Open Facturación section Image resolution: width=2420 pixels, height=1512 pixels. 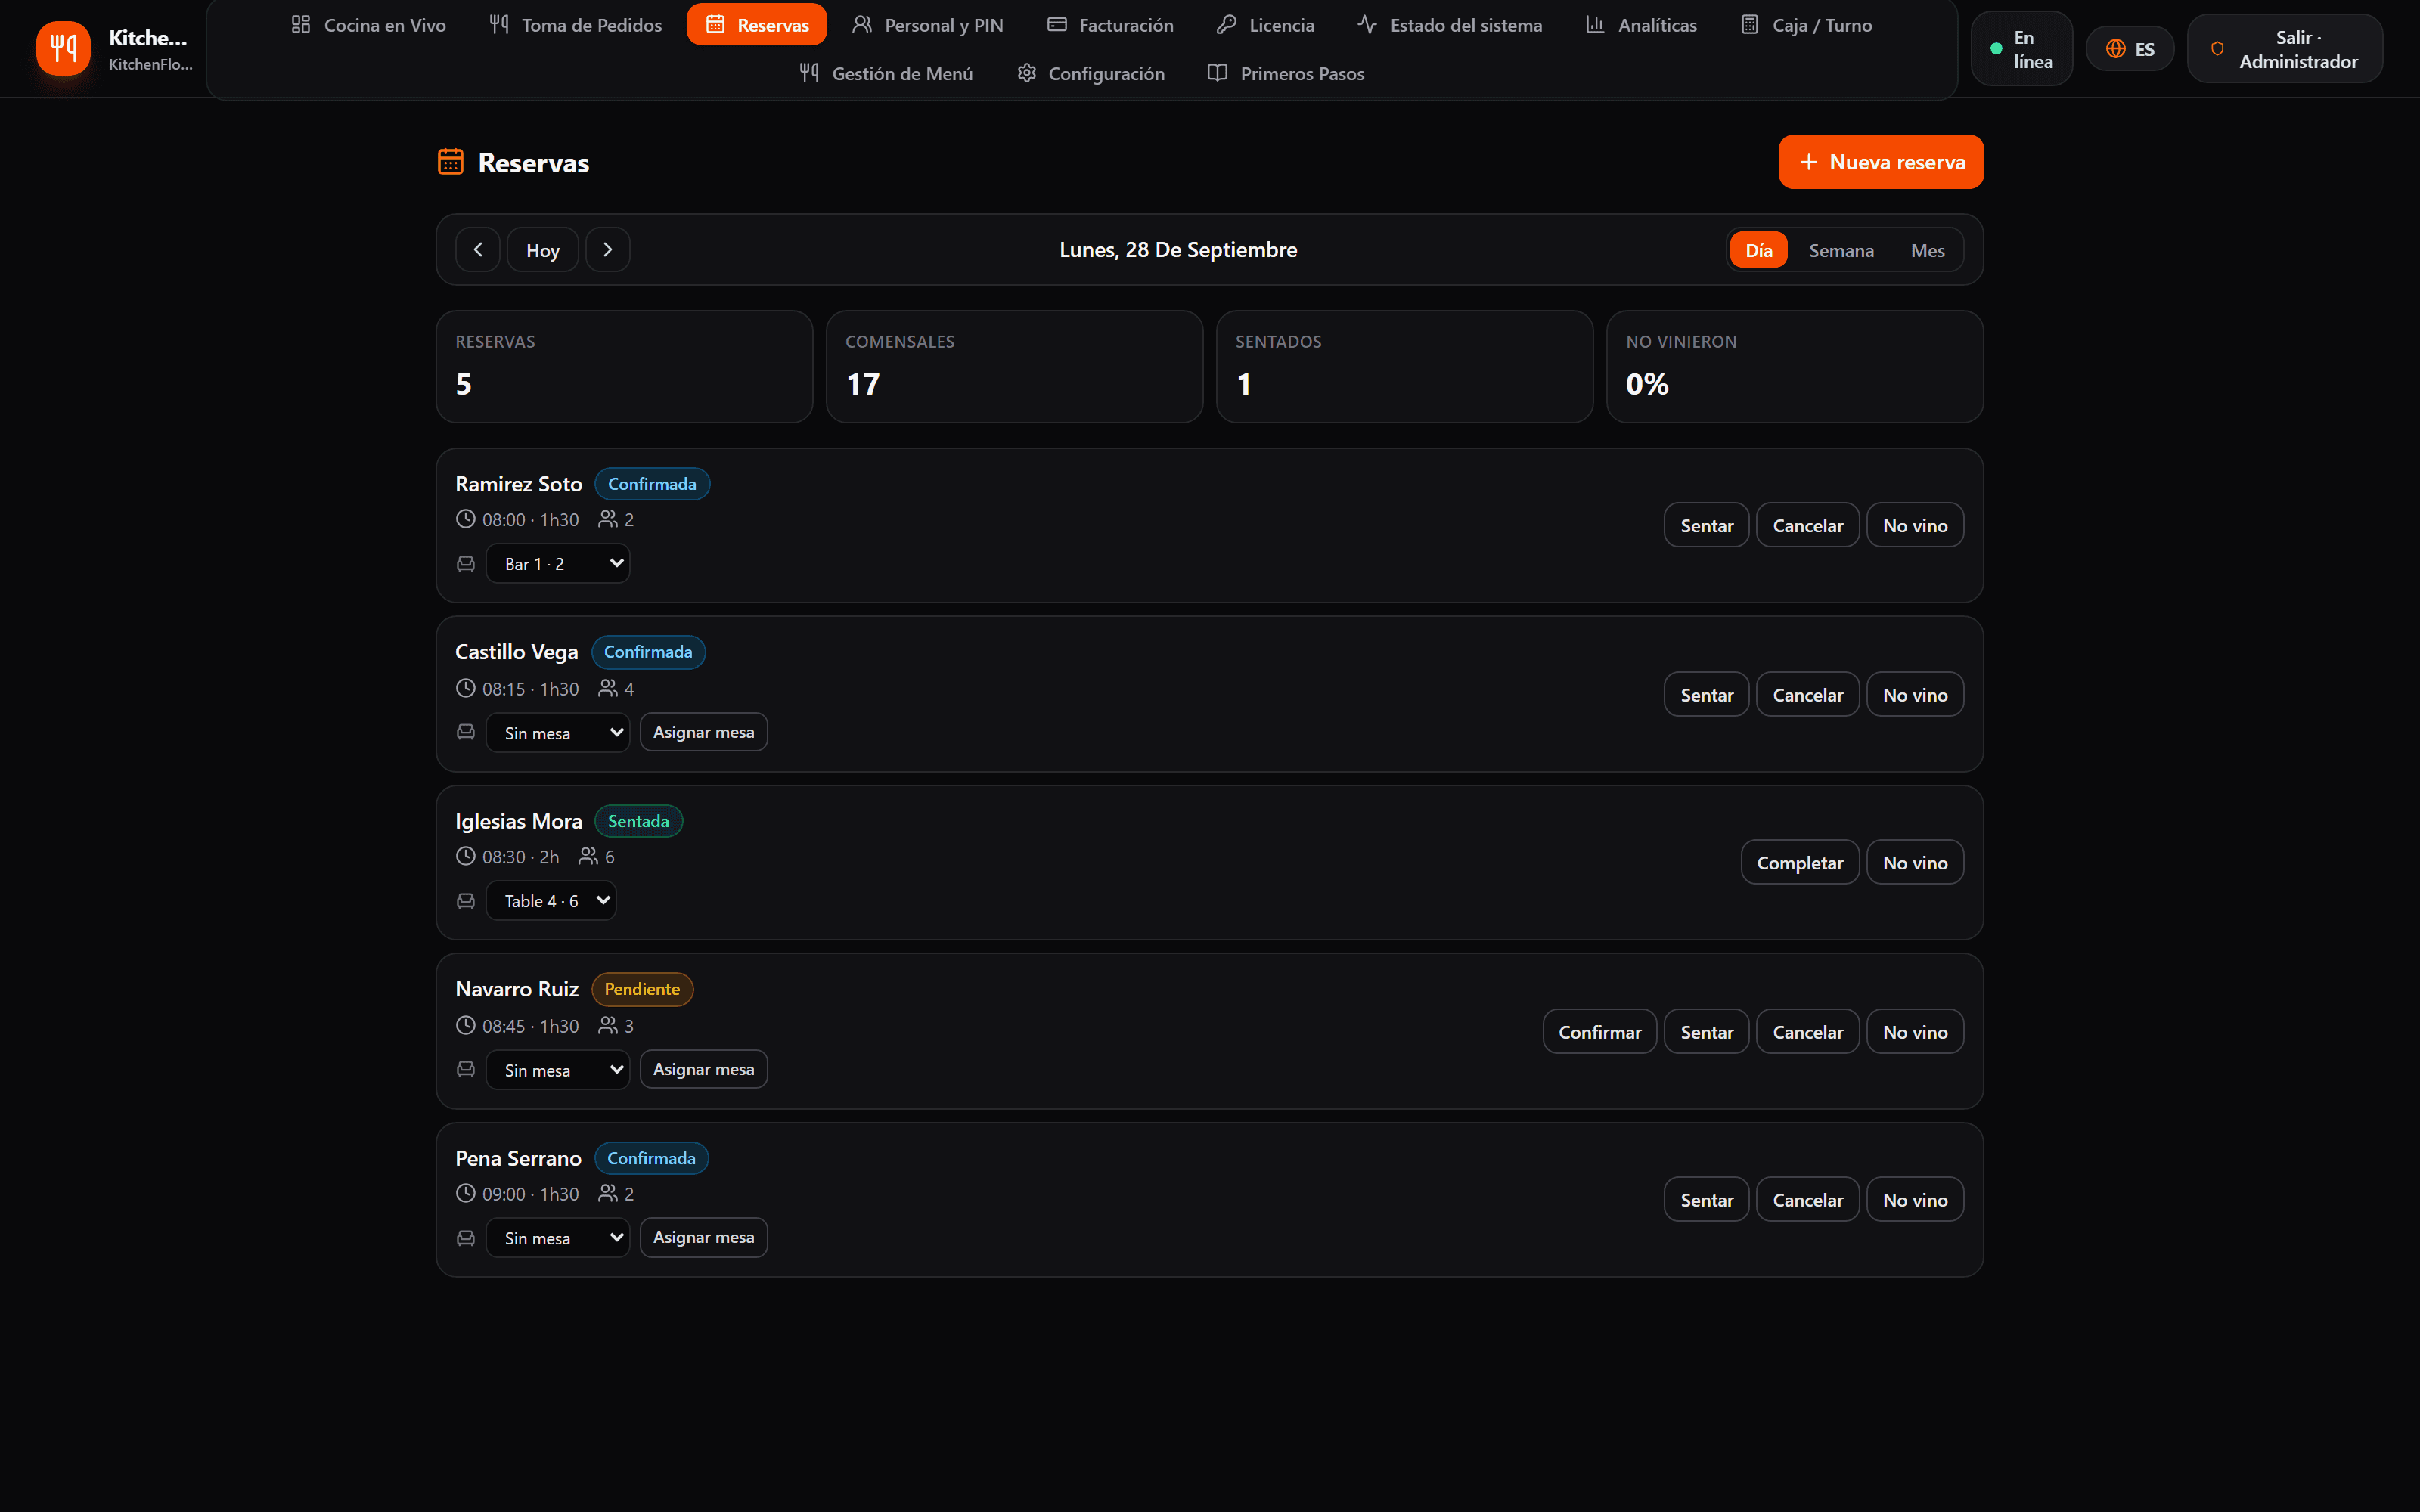[x=1110, y=25]
